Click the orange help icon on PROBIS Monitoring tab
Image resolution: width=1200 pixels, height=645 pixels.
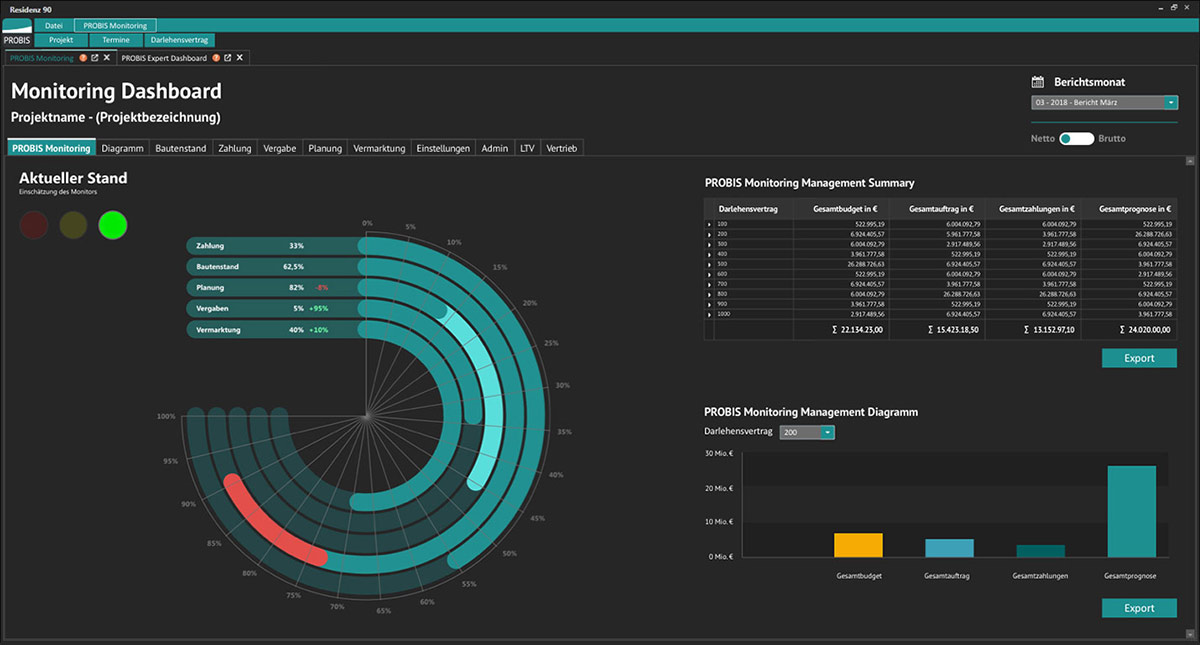pos(83,58)
